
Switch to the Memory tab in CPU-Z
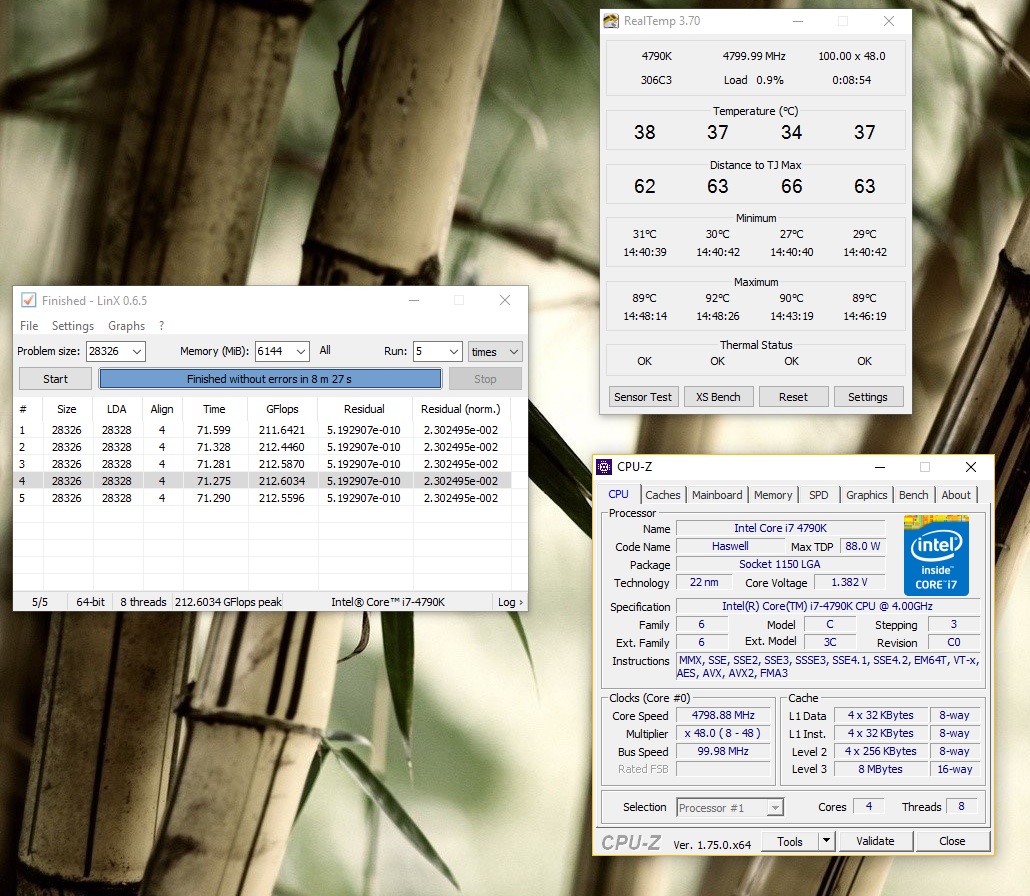pos(772,495)
